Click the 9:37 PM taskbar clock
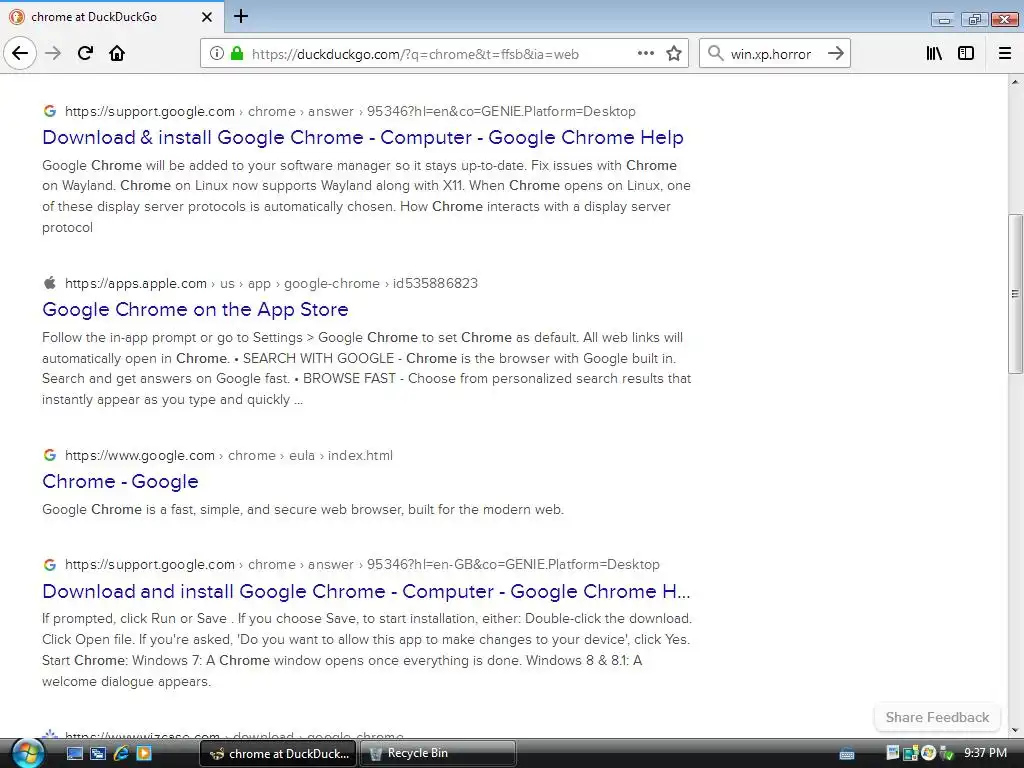Viewport: 1024px width, 768px height. tap(985, 753)
